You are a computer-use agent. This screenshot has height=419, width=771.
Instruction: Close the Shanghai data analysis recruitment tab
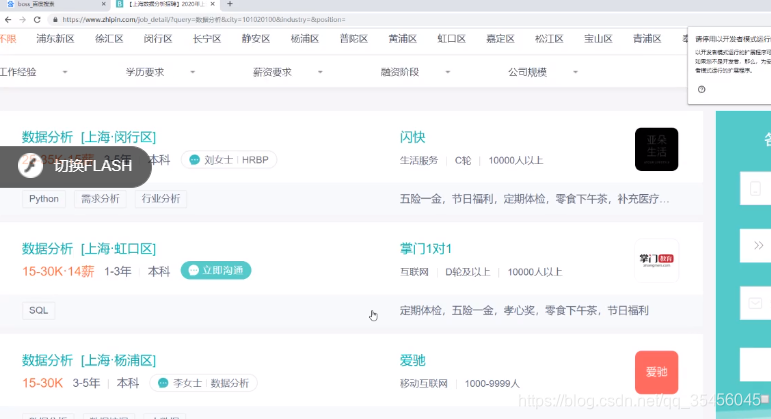212,4
